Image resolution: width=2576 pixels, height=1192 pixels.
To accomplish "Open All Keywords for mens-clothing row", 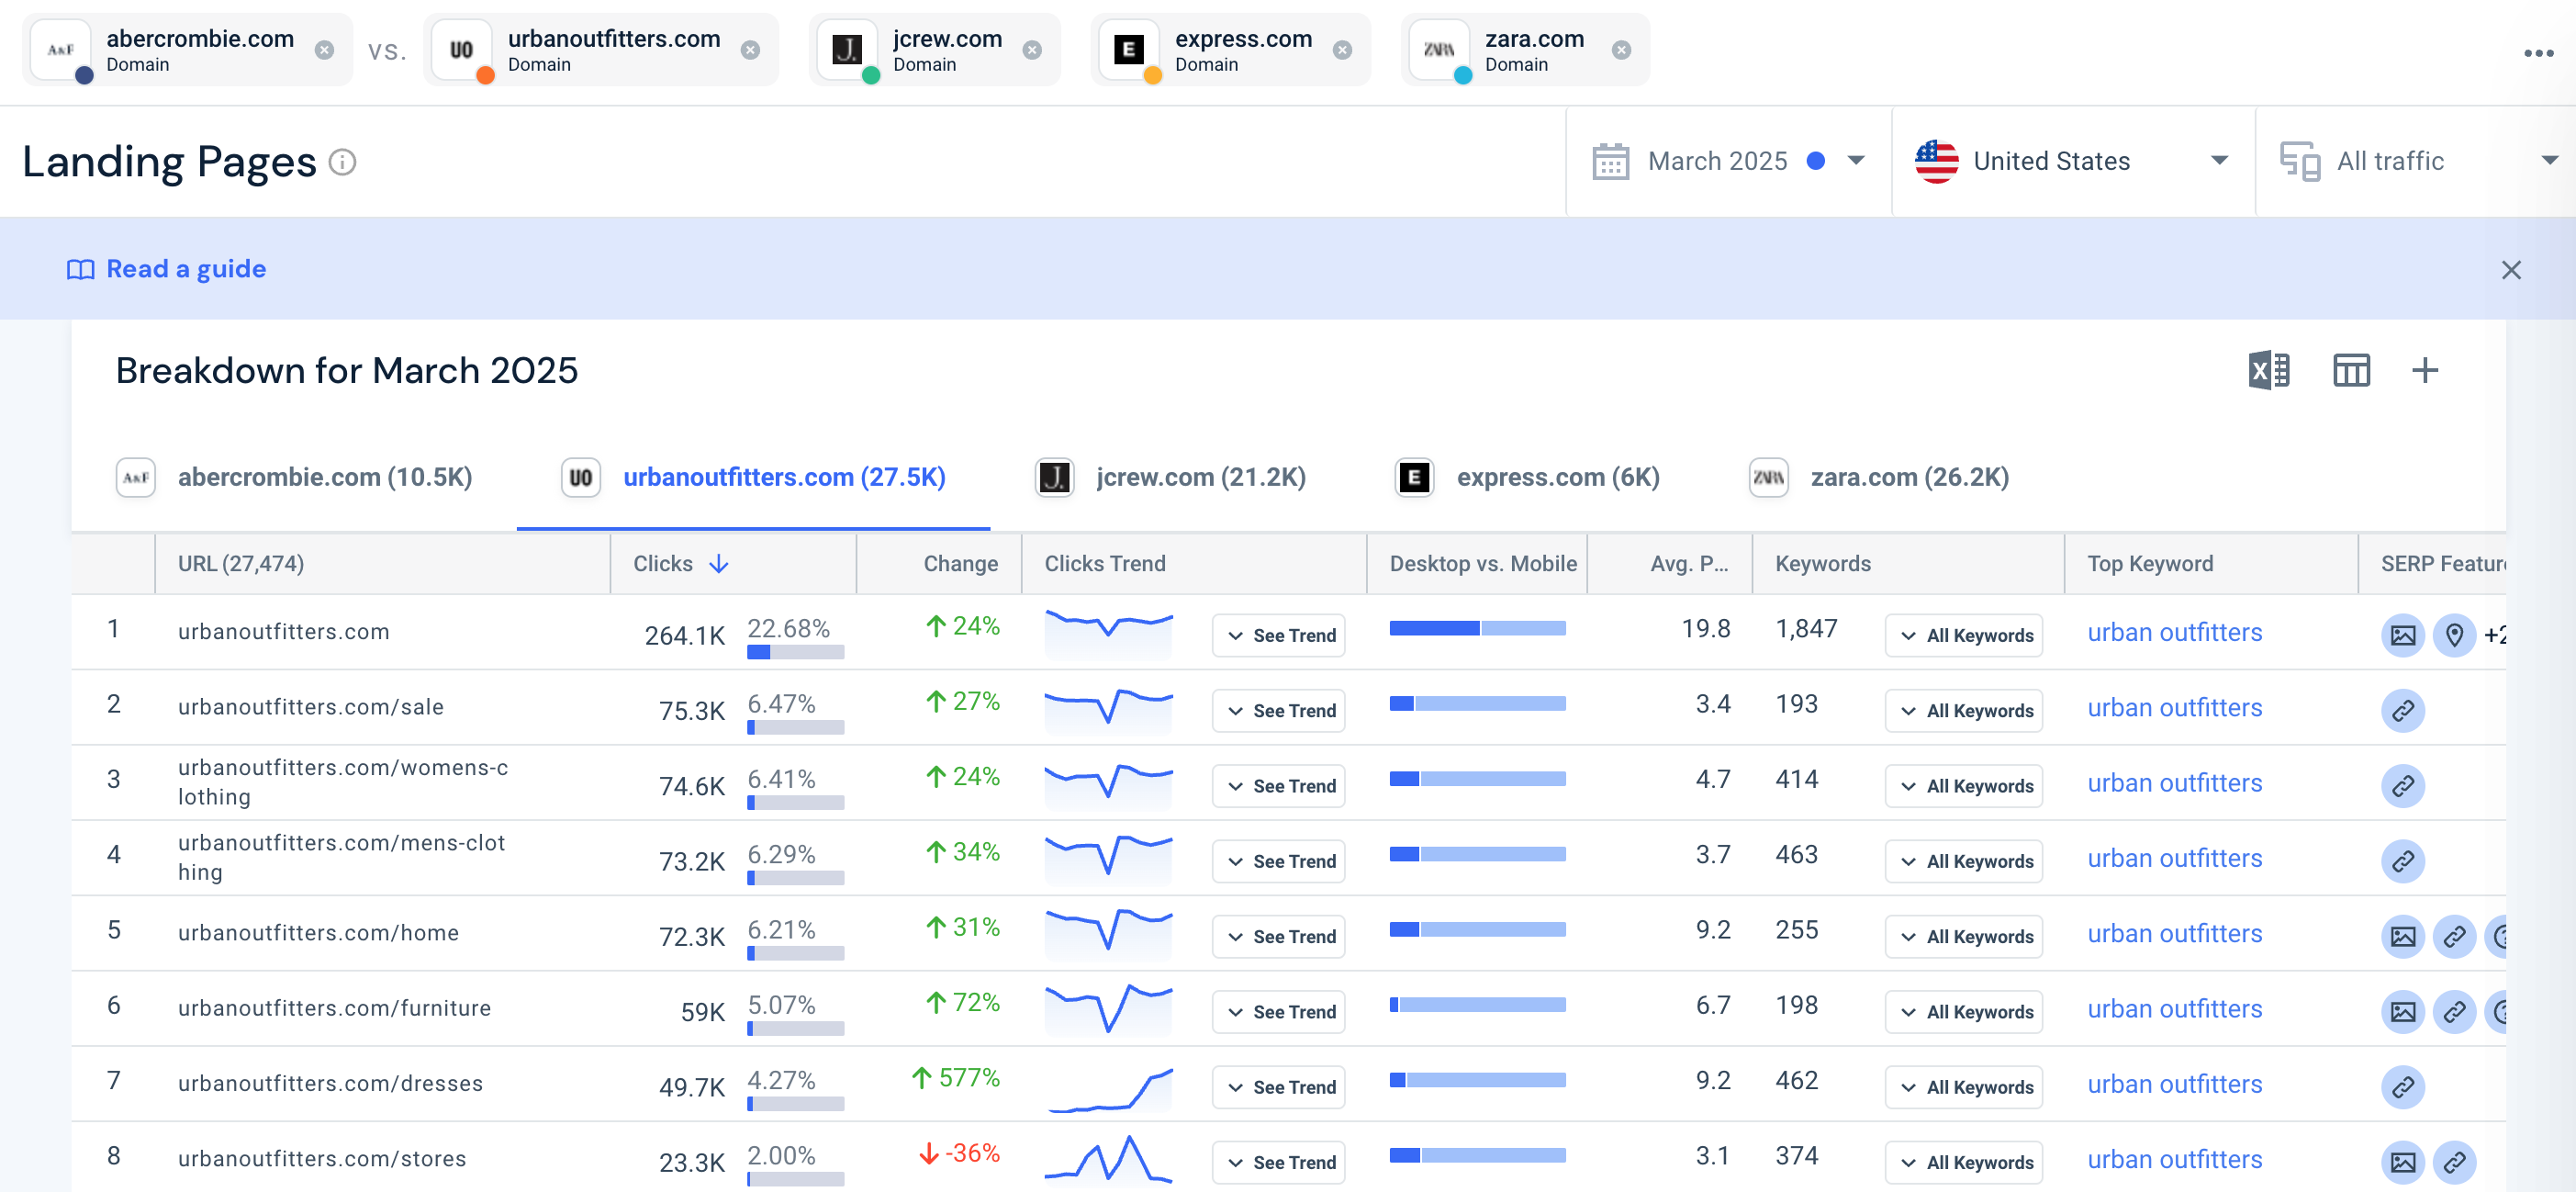I will click(x=1964, y=862).
